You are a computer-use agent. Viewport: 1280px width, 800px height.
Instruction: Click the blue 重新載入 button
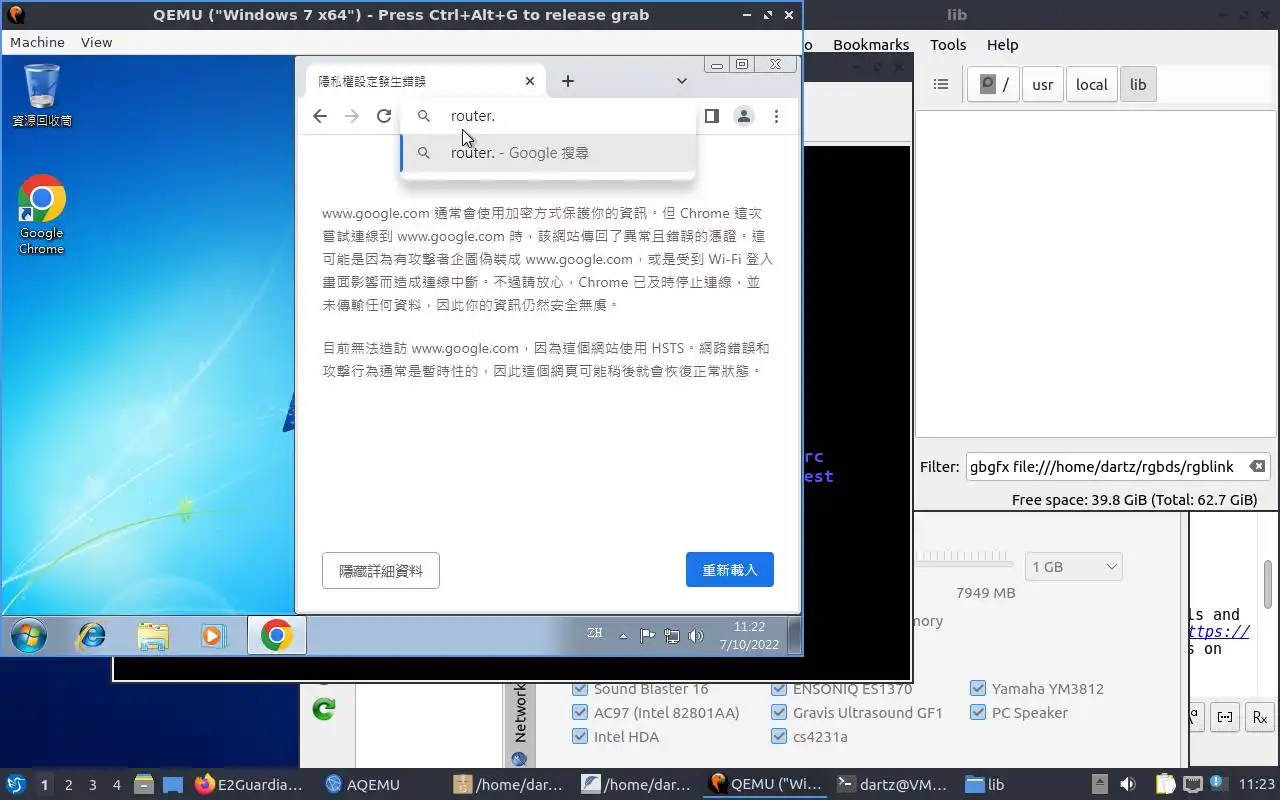pyautogui.click(x=730, y=570)
